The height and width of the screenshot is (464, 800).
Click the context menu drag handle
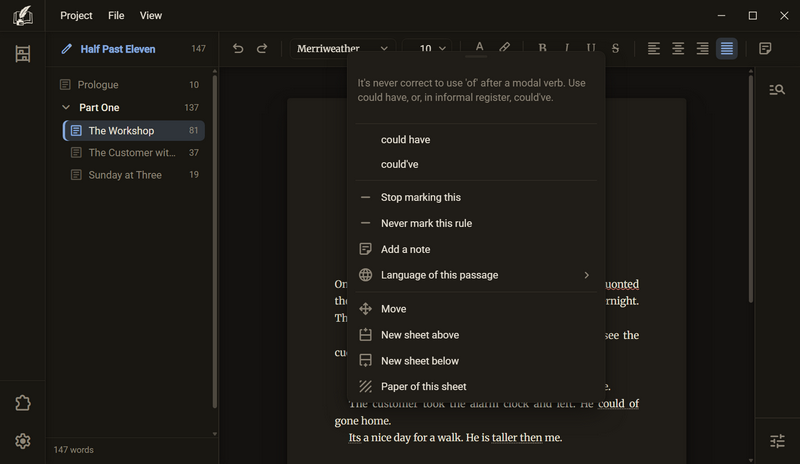pos(476,56)
